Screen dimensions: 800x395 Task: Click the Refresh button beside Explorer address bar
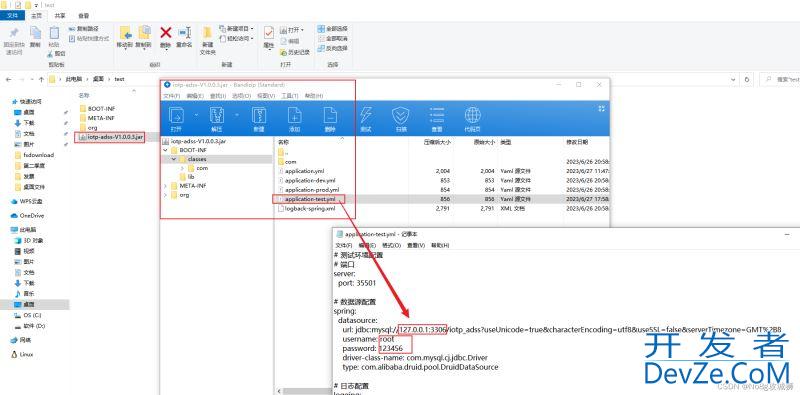(x=747, y=79)
